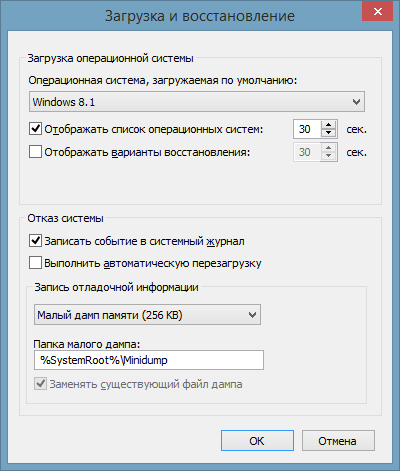Click the %SystemRoot%\Minidump folder path field
Viewport: 400px width, 471px height.
click(149, 360)
